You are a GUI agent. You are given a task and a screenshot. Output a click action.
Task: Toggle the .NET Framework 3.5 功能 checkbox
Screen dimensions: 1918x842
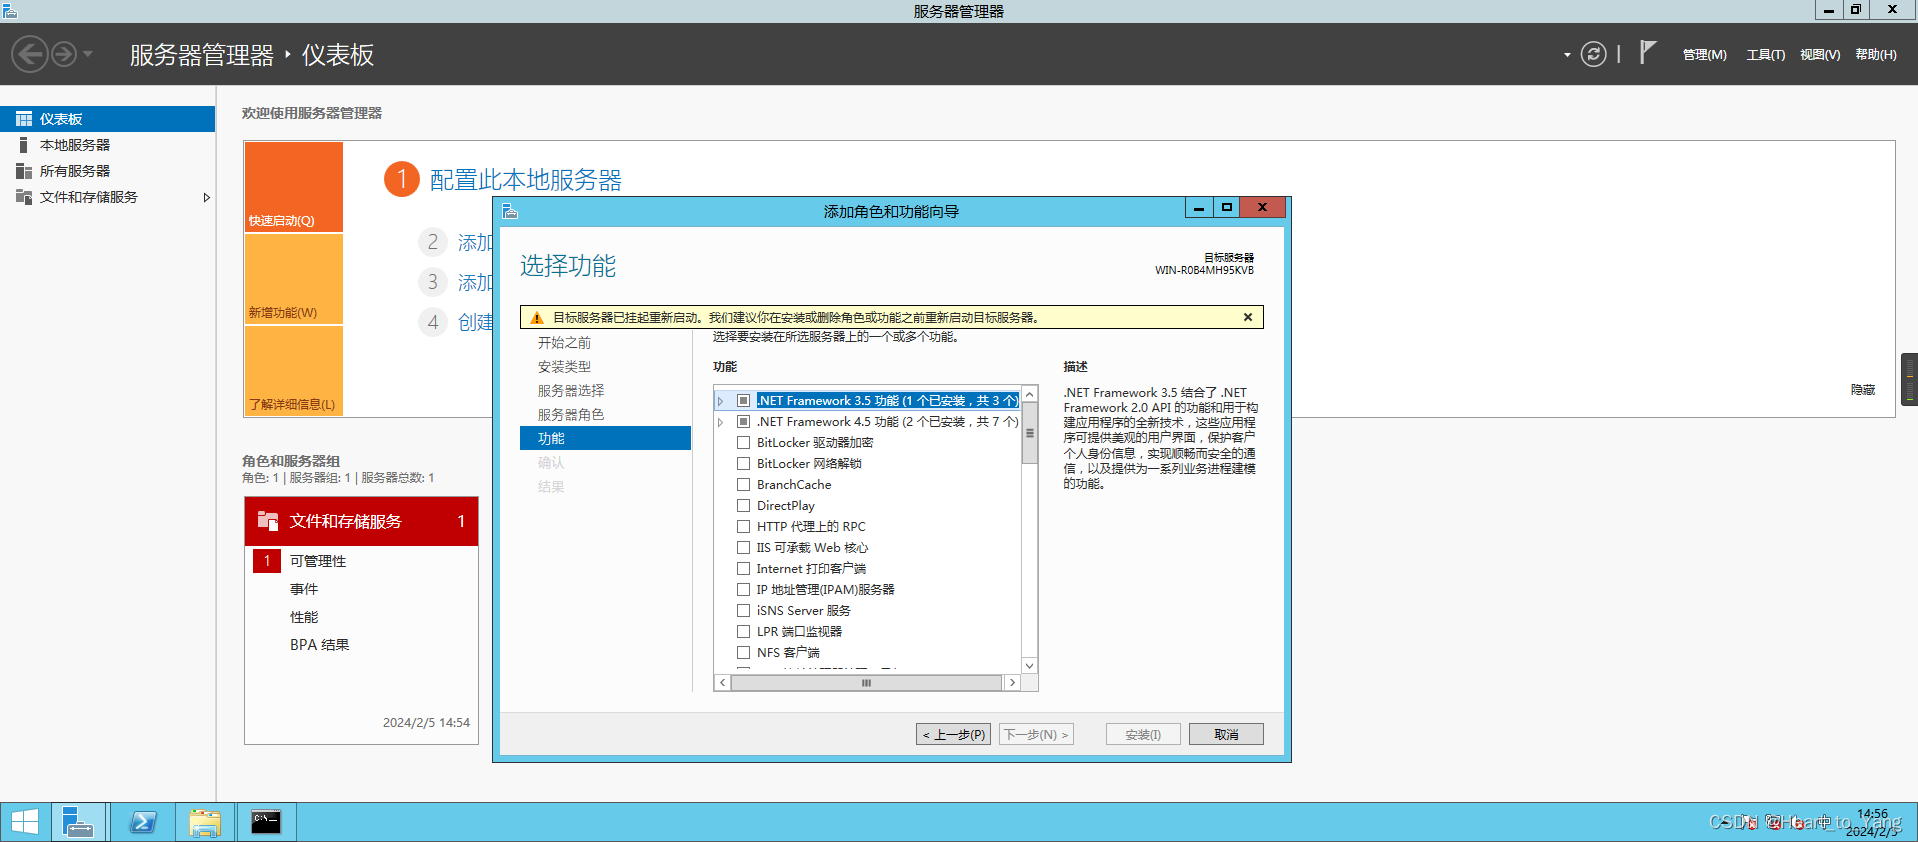(x=743, y=400)
